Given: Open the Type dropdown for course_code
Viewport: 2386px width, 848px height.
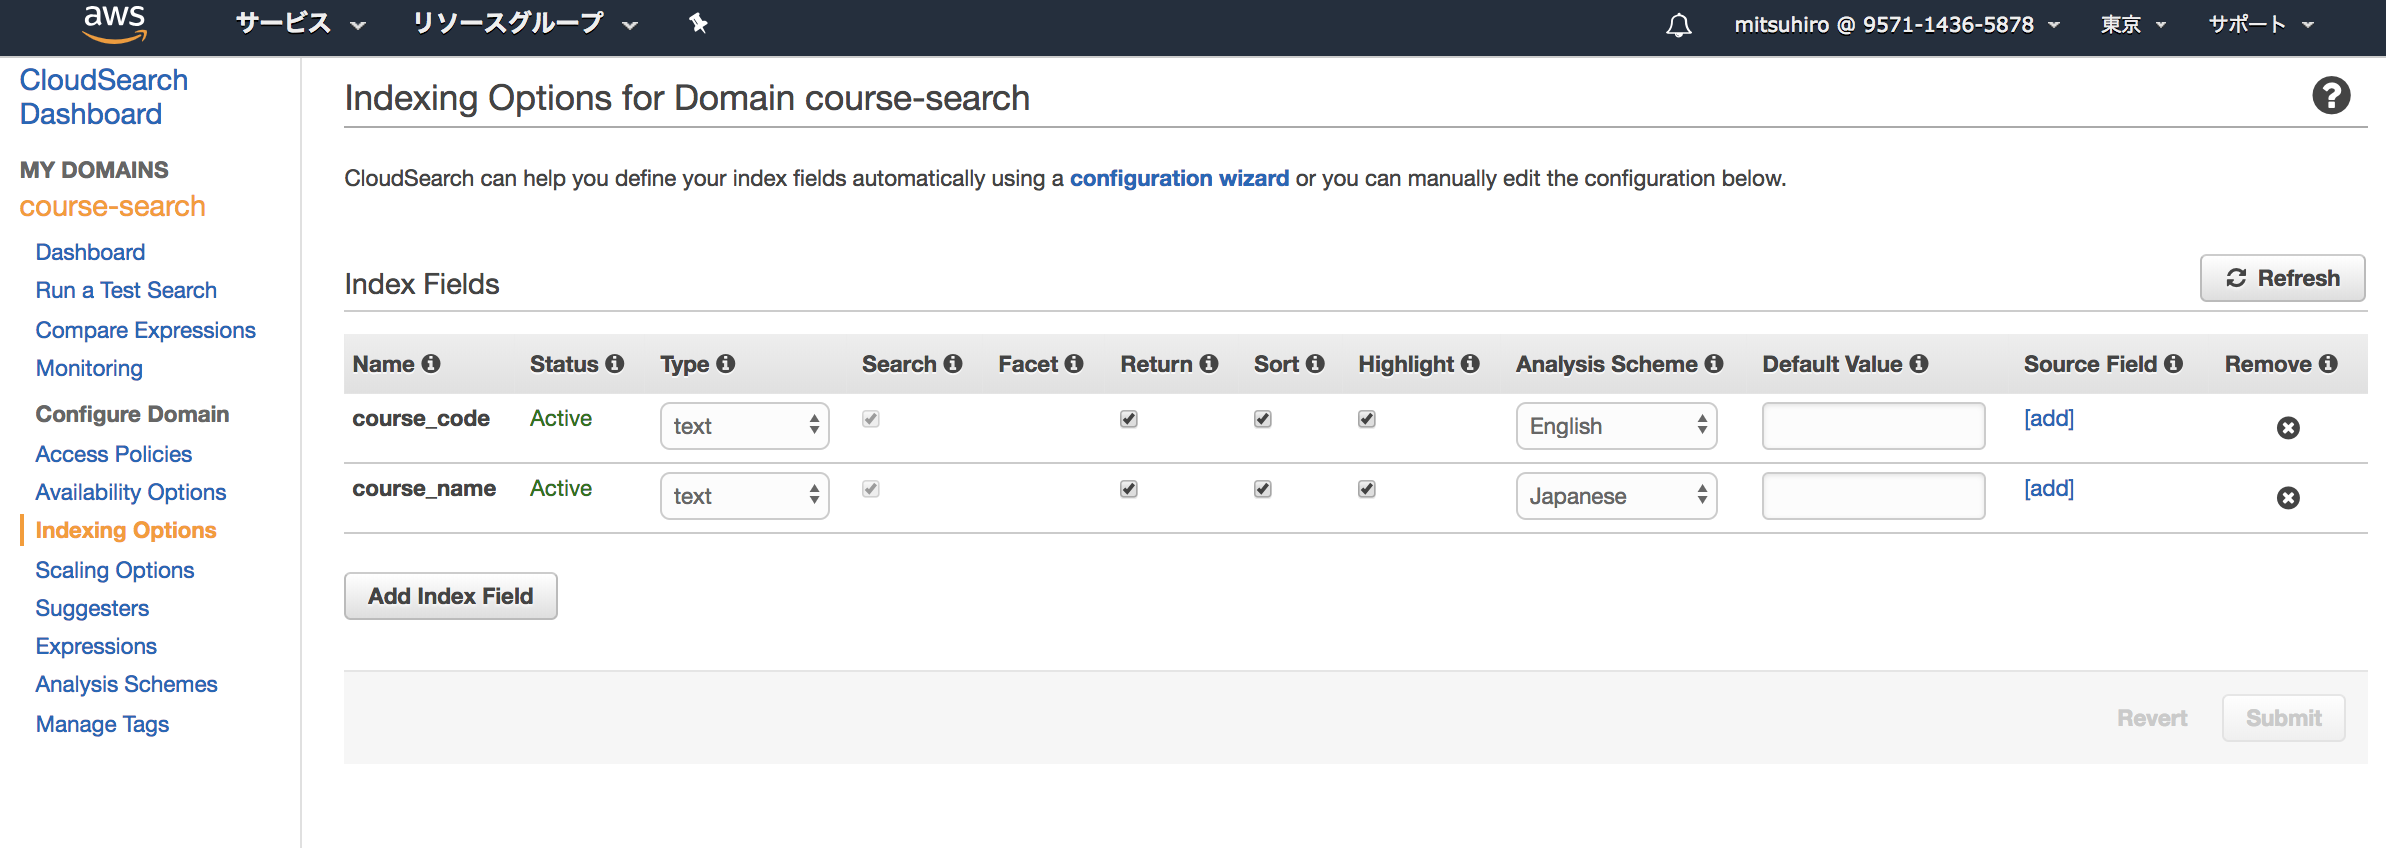Looking at the screenshot, I should 745,426.
